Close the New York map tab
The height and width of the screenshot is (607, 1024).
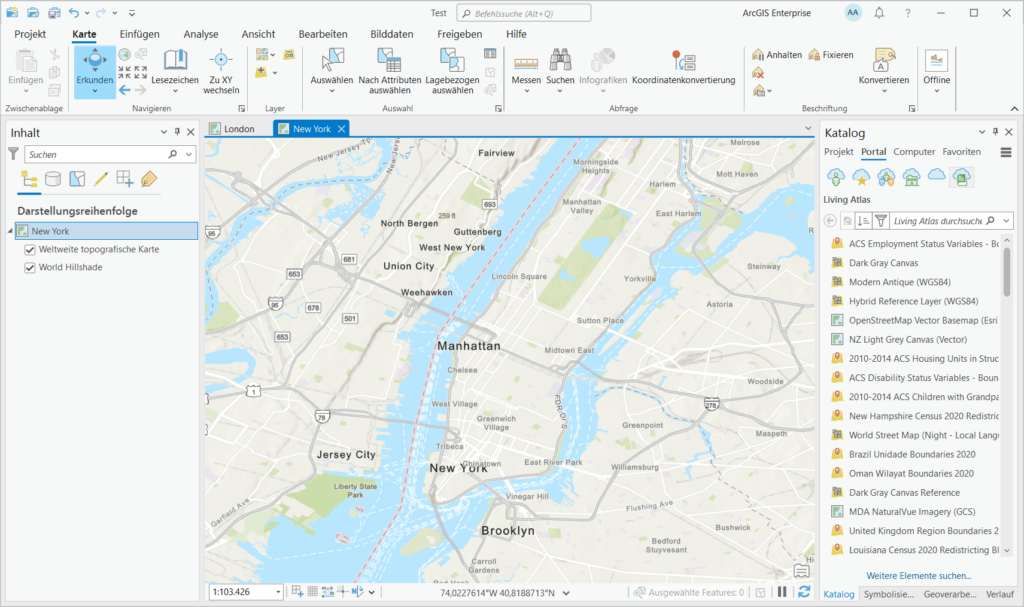coord(342,129)
